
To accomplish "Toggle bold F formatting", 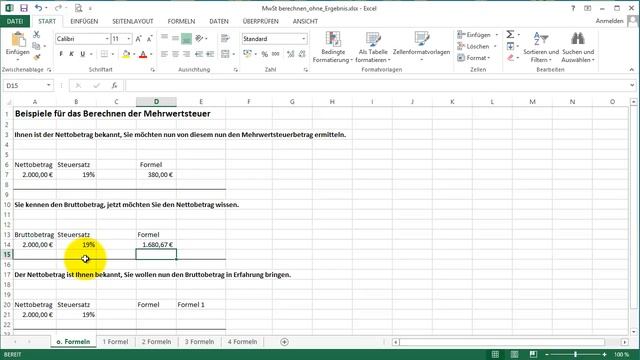I will [61, 54].
